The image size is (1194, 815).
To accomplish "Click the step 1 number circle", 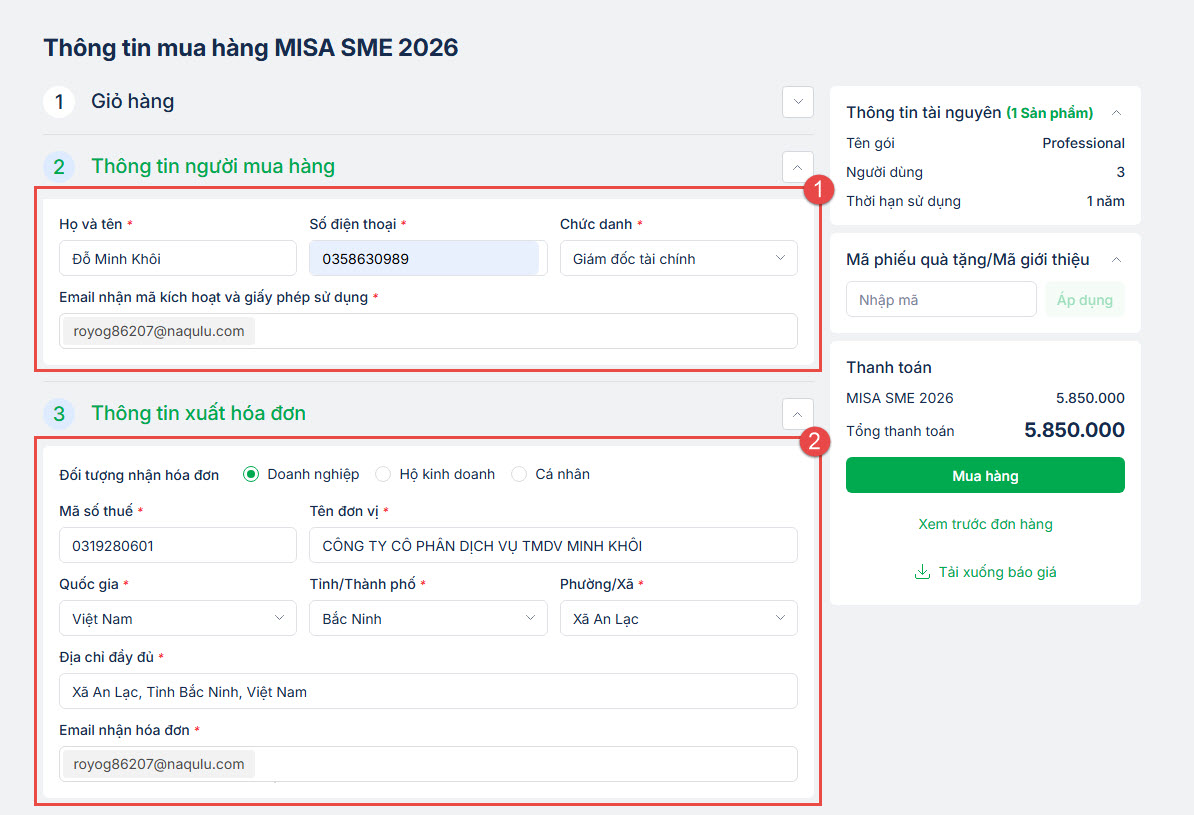I will click(59, 102).
